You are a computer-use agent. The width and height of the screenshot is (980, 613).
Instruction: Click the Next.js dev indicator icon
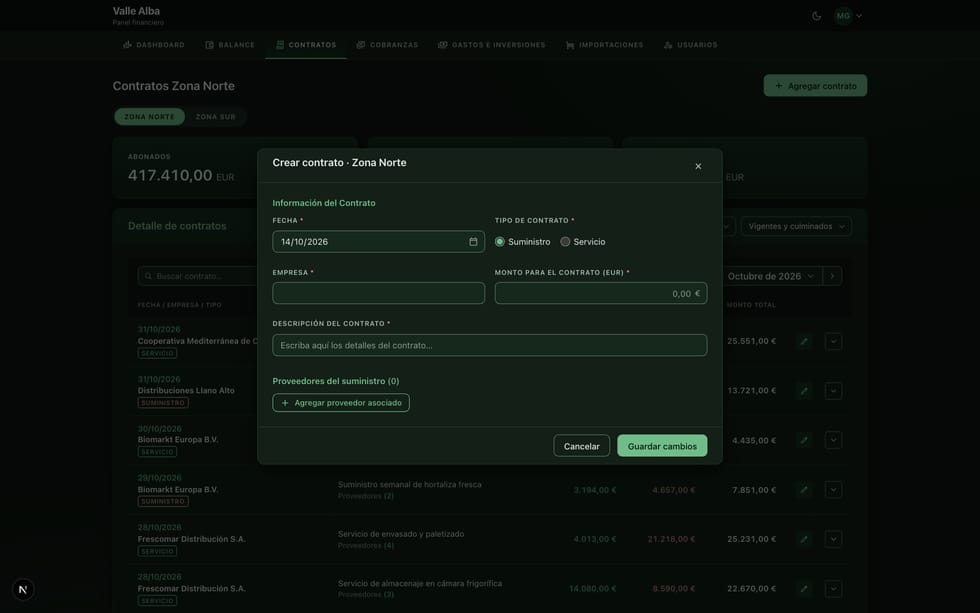point(23,589)
